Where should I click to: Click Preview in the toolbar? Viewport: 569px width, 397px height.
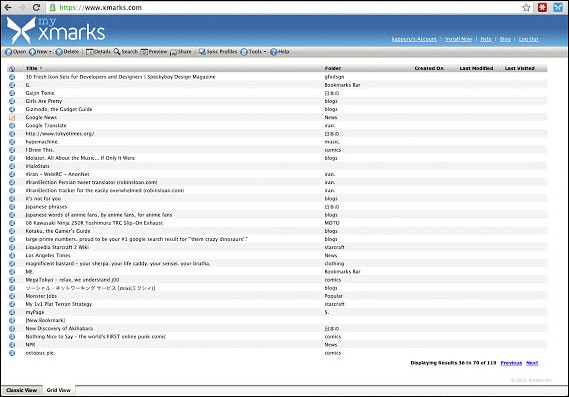(154, 52)
